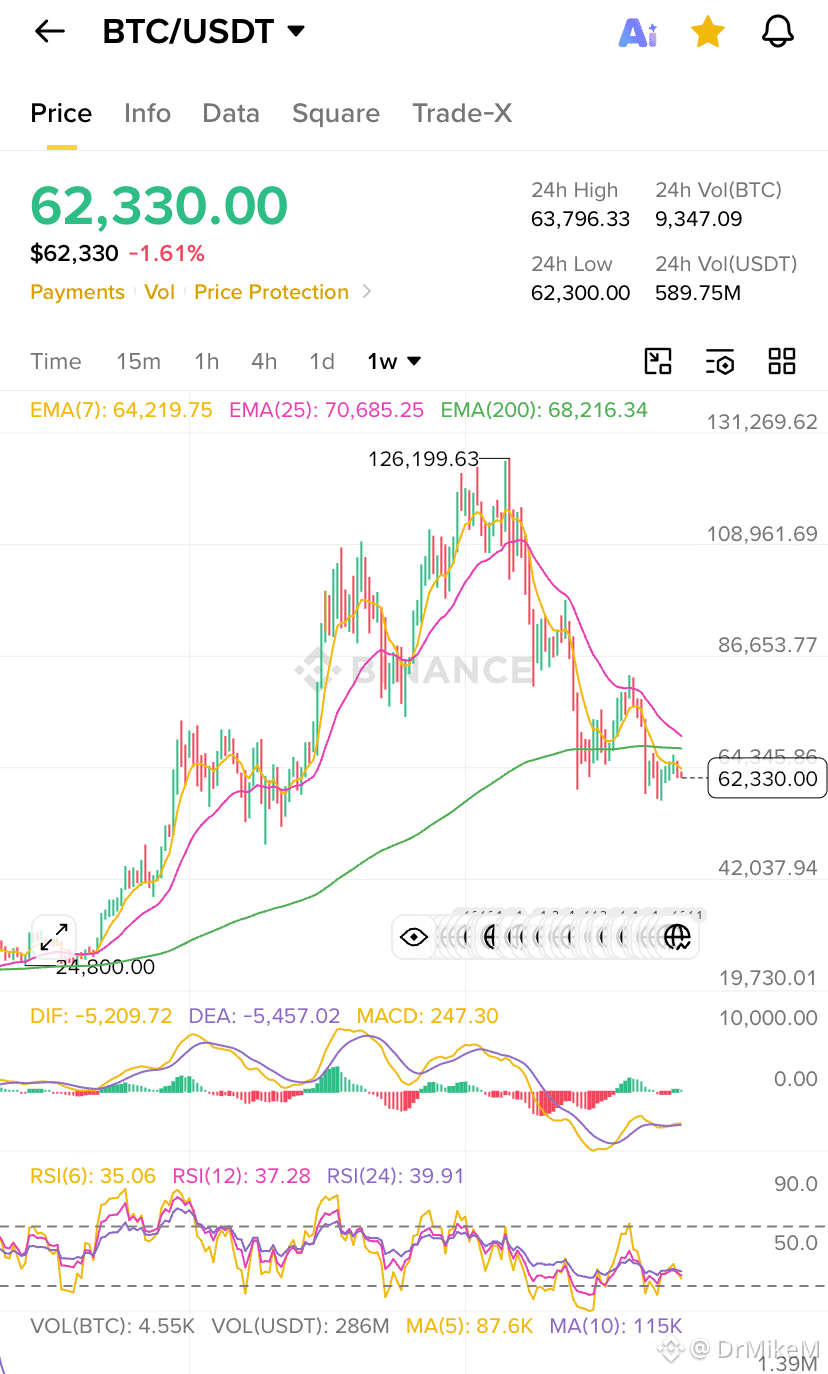Screen dimensions: 828x1374
Task: Click the EMA(200) indicator label
Action: coord(544,410)
